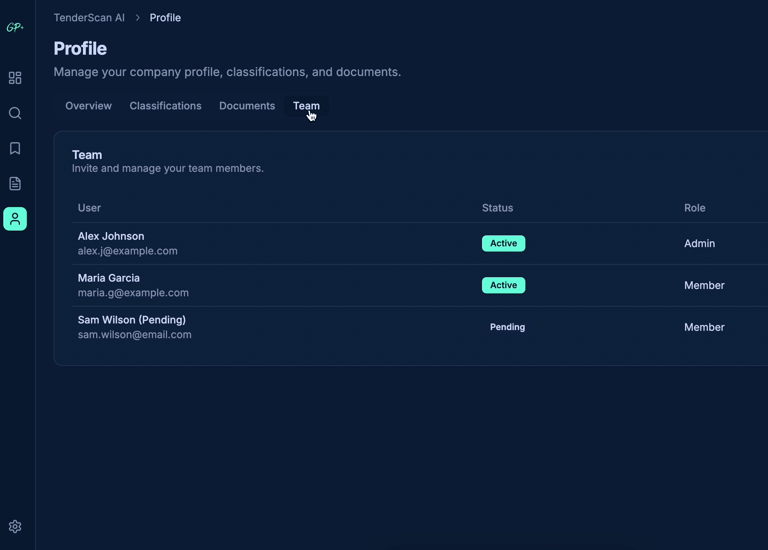Select the highlighted profile person icon
Image resolution: width=768 pixels, height=550 pixels.
click(x=15, y=219)
